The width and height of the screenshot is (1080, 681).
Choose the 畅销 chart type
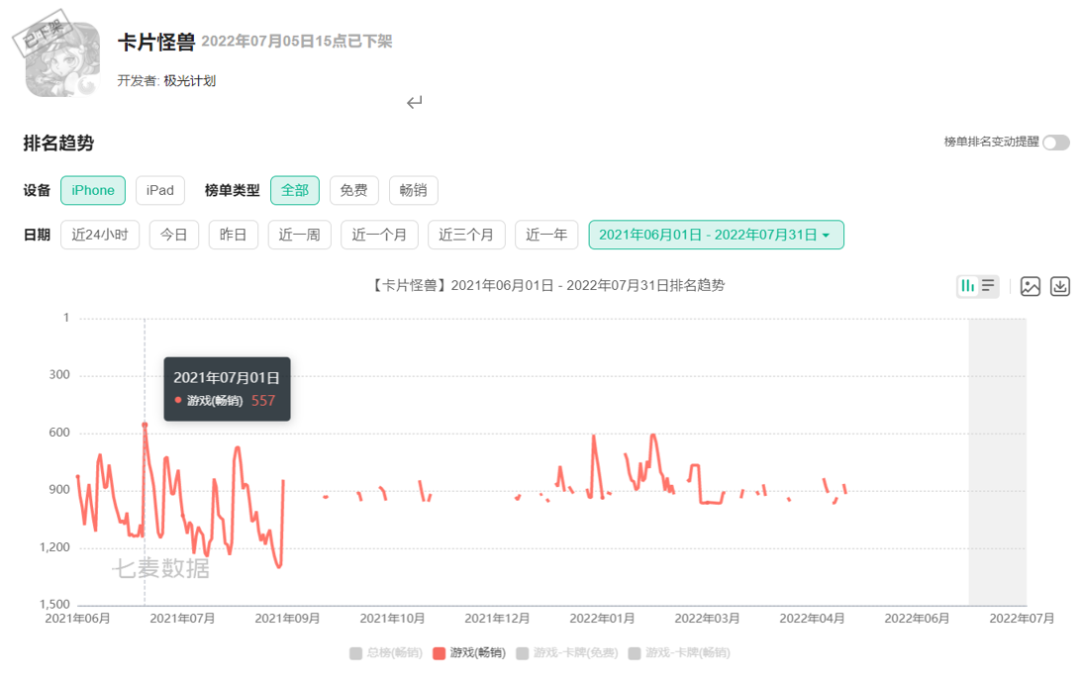pyautogui.click(x=413, y=191)
